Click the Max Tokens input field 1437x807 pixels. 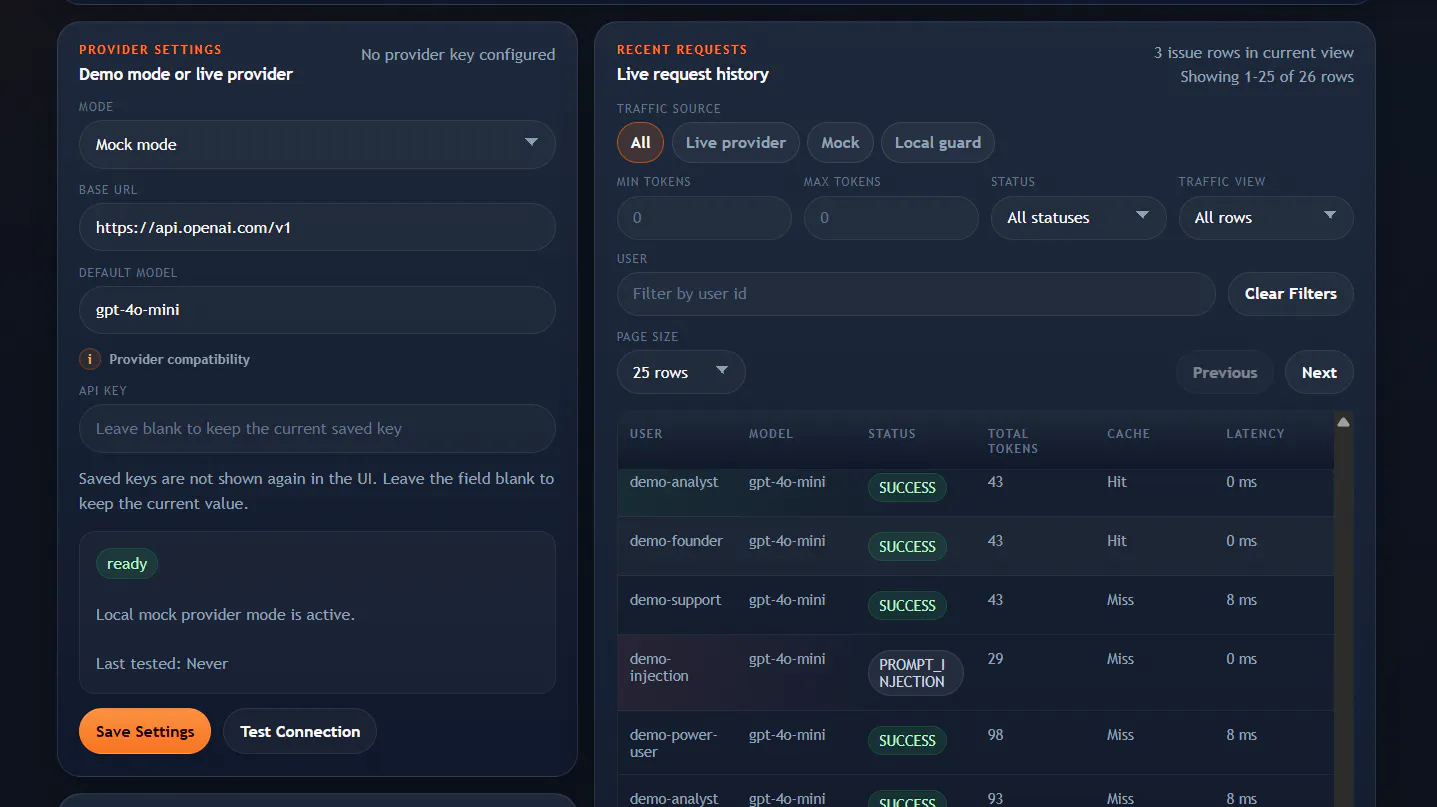pos(891,217)
